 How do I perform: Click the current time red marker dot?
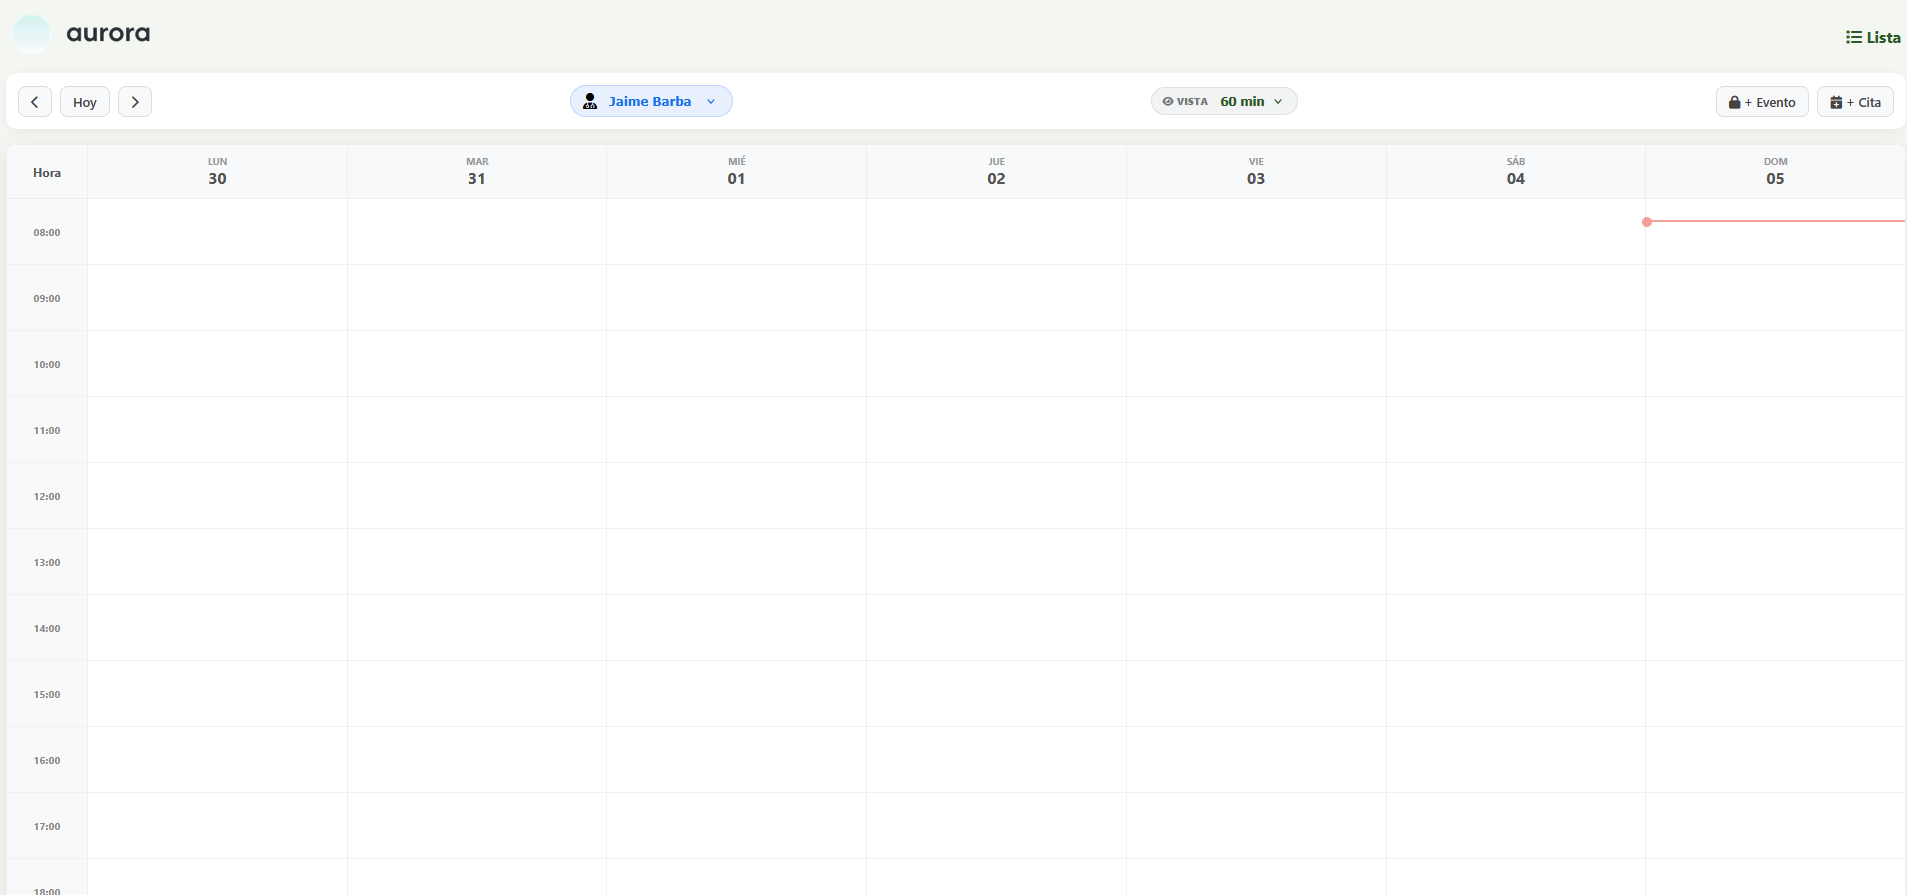tap(1647, 222)
